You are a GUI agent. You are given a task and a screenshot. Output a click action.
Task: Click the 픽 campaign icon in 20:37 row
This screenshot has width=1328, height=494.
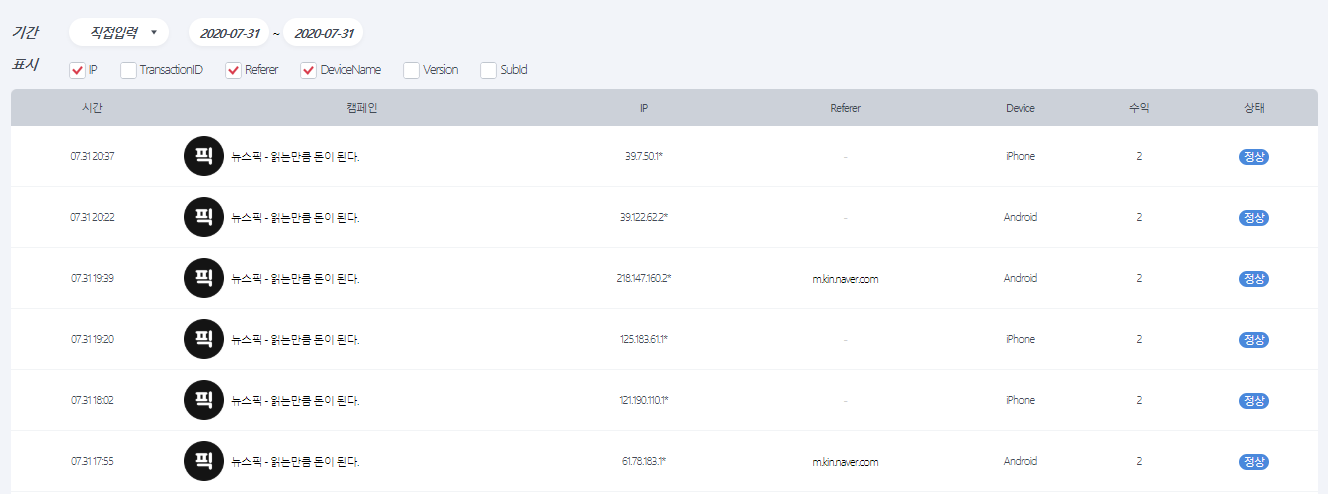204,156
